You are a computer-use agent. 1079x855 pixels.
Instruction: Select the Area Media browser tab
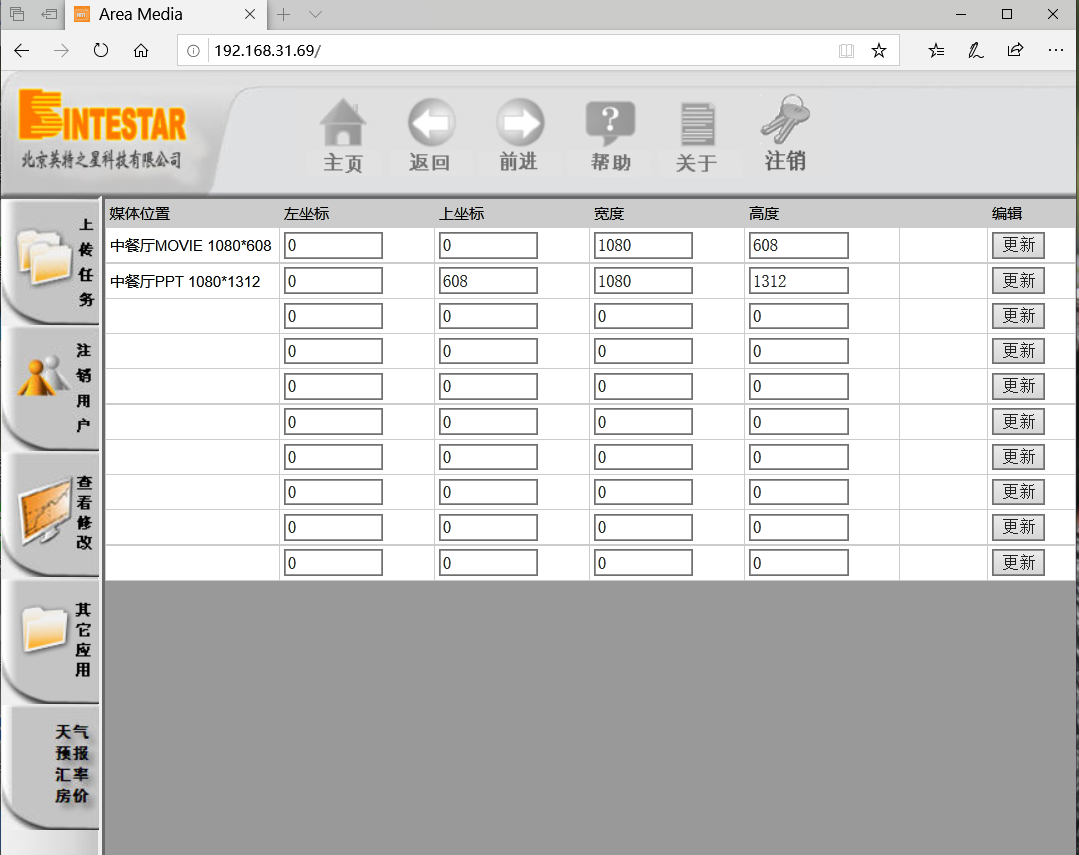(x=160, y=15)
